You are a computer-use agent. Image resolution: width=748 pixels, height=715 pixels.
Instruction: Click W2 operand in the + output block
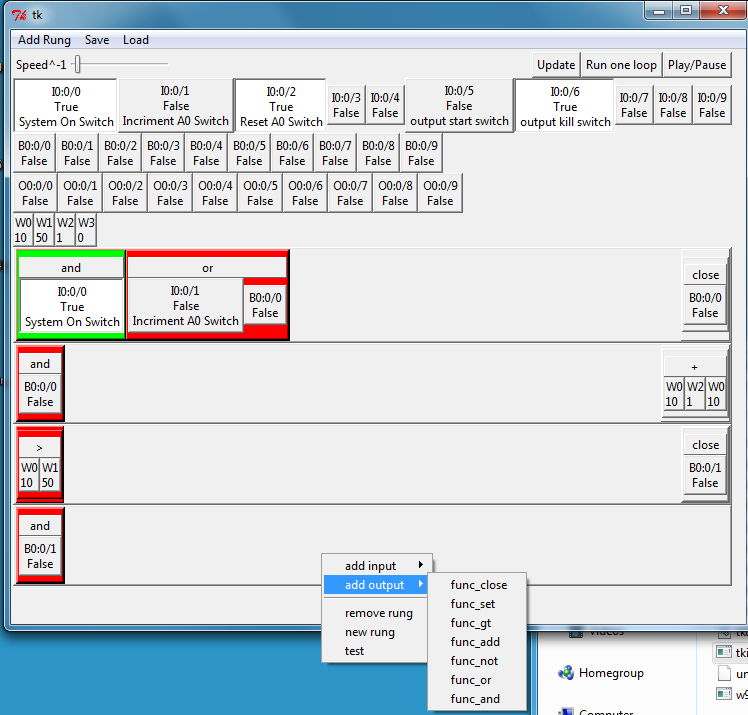pyautogui.click(x=695, y=394)
